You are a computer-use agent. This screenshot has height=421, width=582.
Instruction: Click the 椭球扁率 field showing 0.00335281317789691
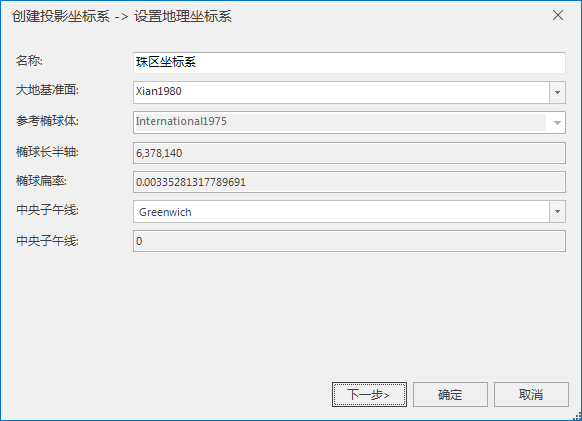tap(349, 182)
